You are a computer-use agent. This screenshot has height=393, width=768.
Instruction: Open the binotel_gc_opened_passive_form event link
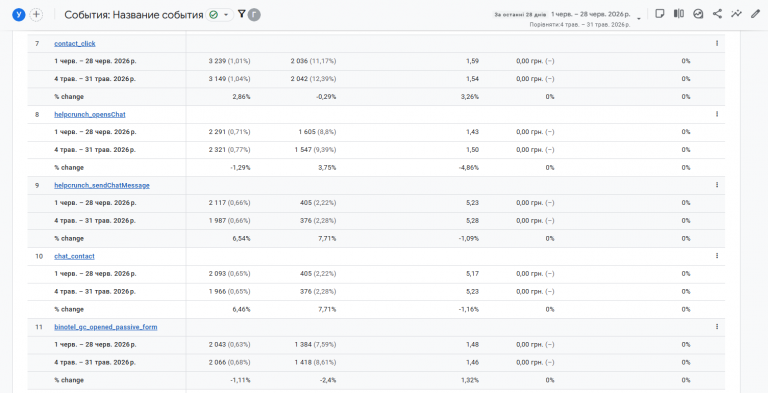coord(106,327)
